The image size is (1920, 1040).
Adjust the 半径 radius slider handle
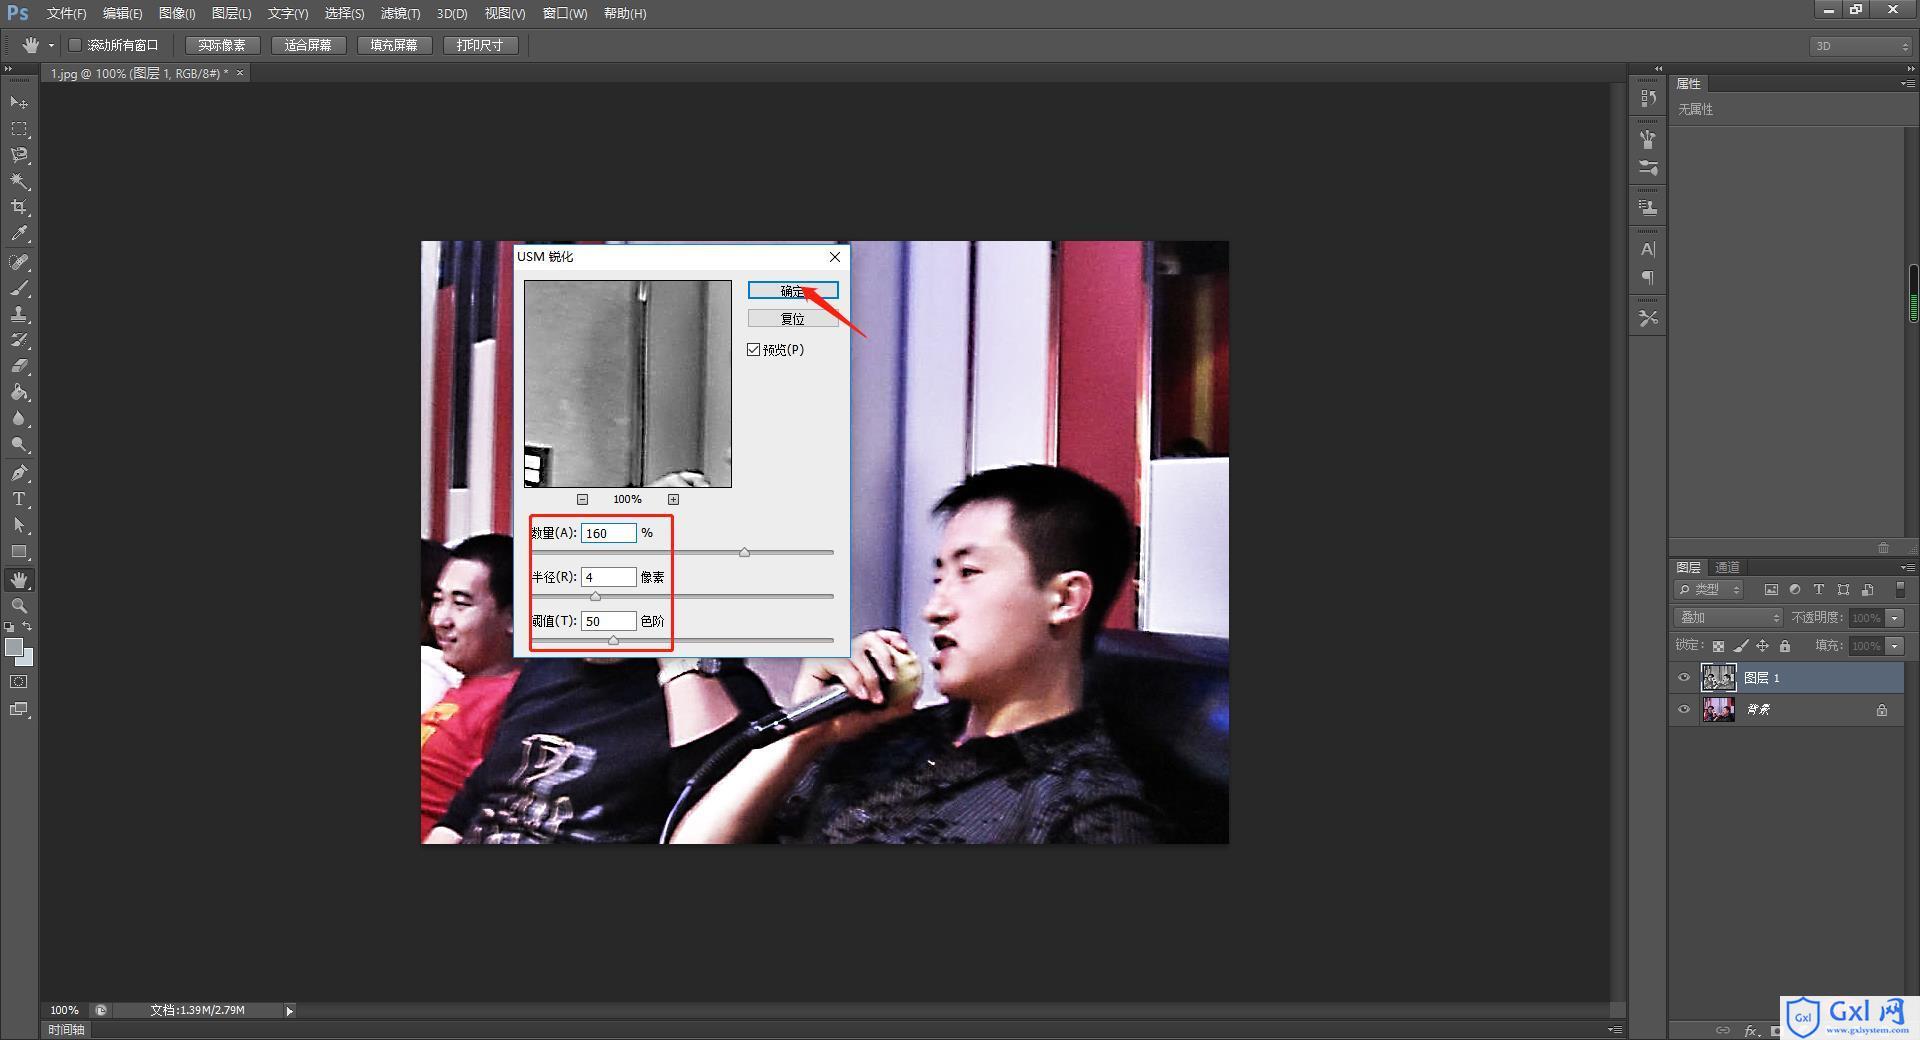[x=595, y=596]
